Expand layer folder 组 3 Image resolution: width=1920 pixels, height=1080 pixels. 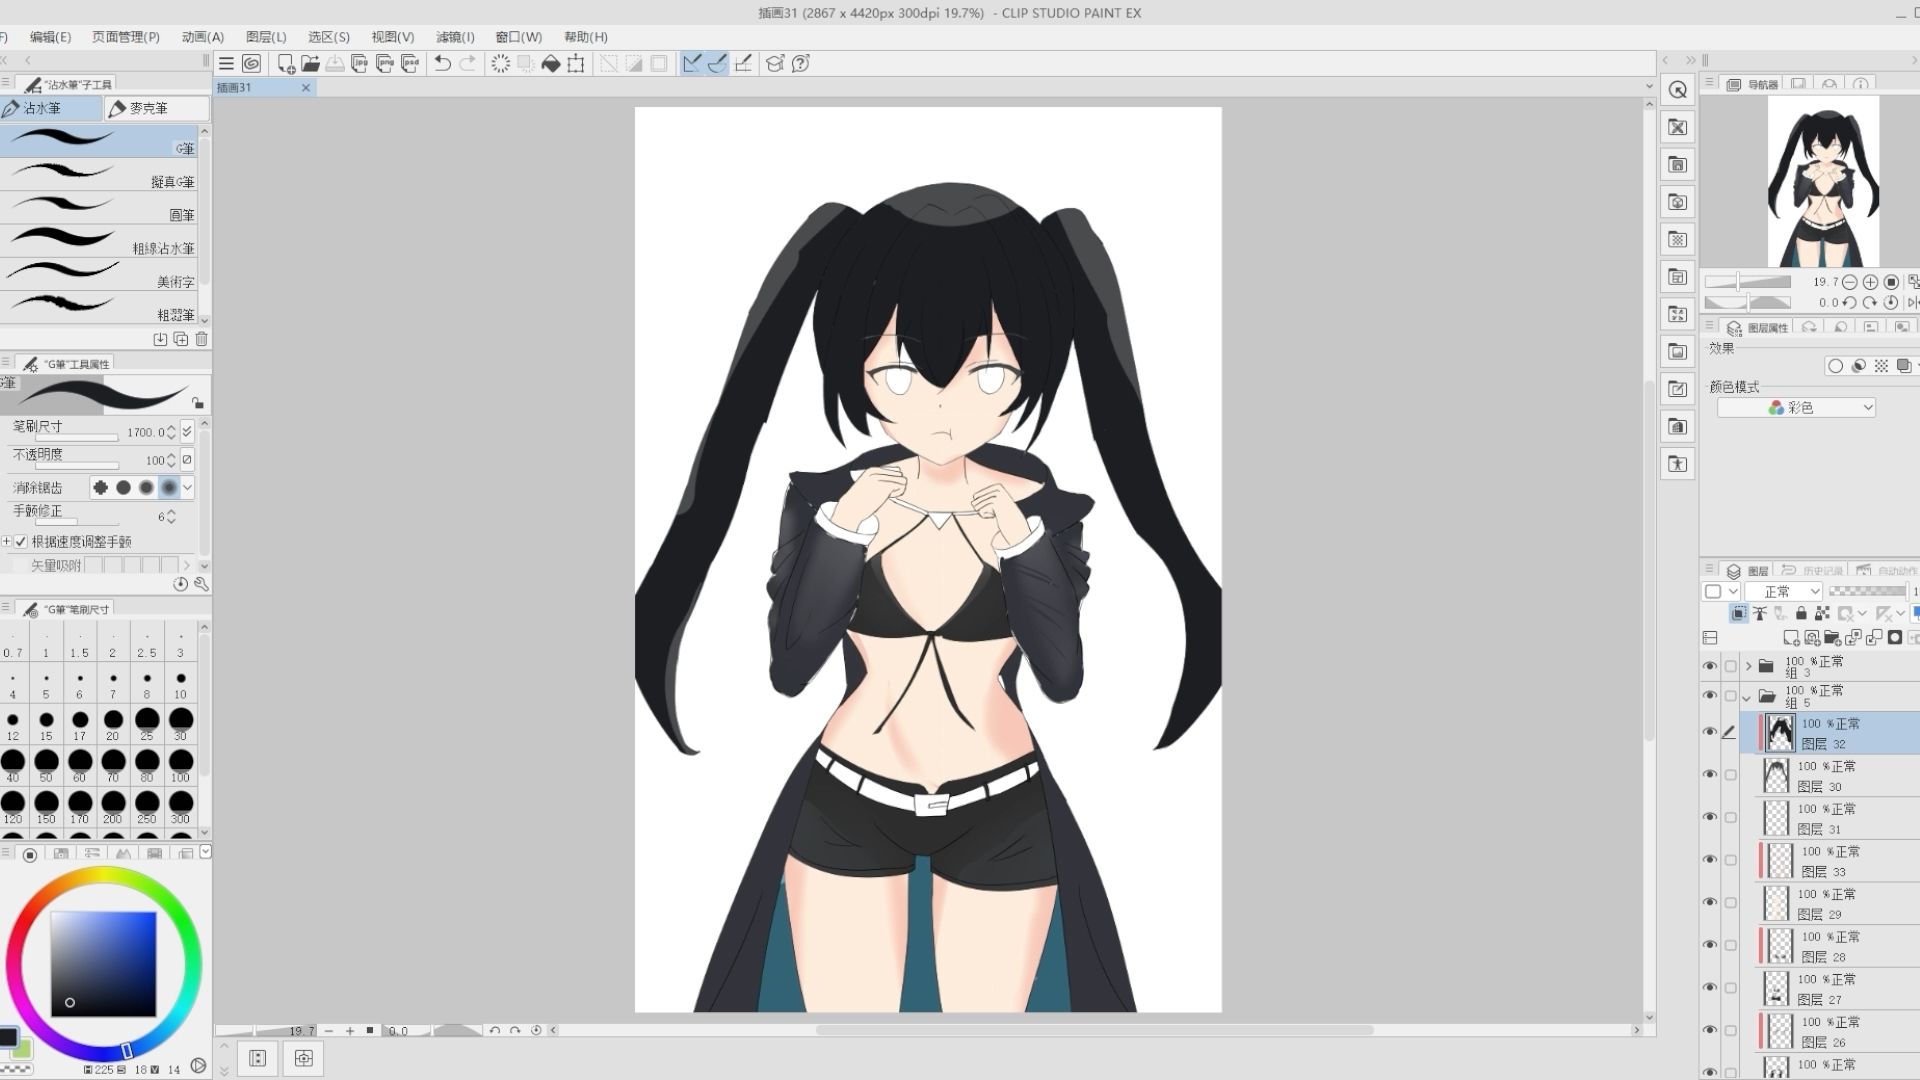(1748, 666)
